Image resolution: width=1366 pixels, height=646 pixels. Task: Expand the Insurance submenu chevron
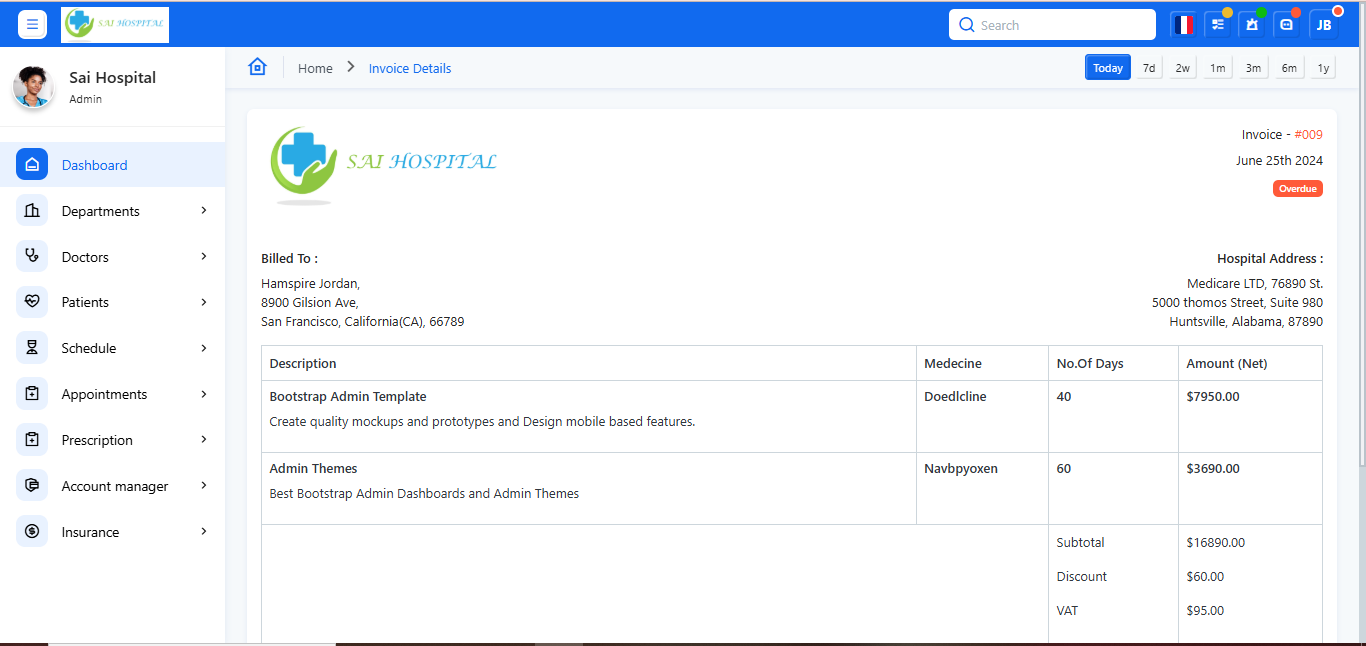coord(204,532)
